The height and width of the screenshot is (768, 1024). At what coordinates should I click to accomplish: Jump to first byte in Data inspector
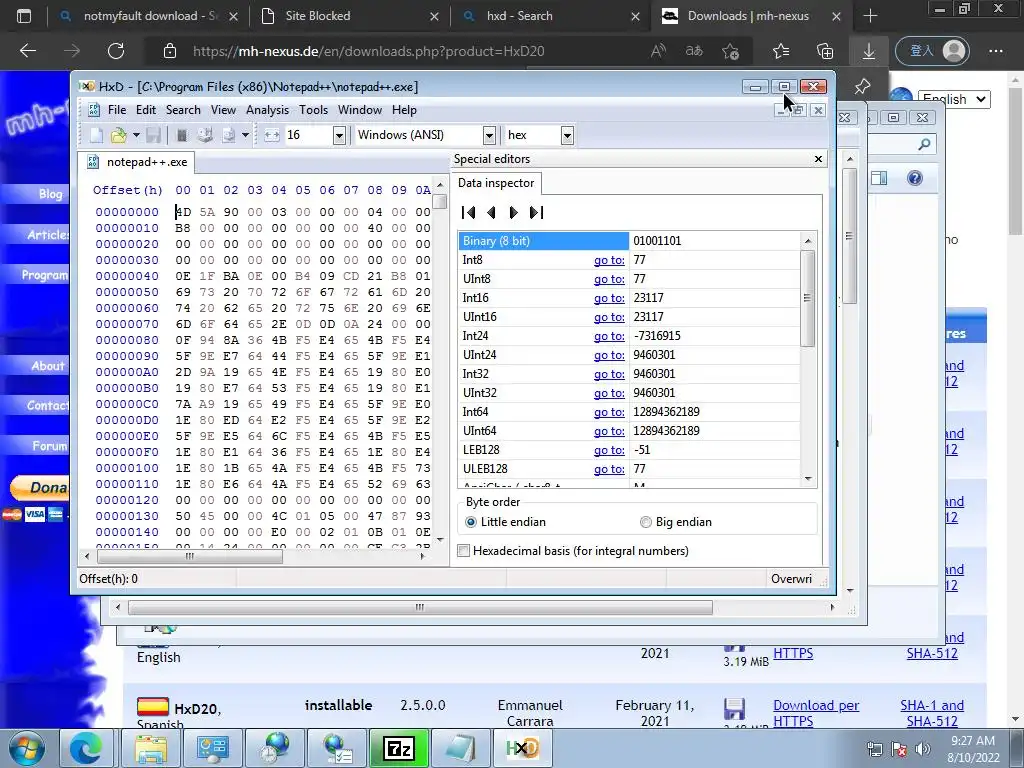(x=468, y=212)
